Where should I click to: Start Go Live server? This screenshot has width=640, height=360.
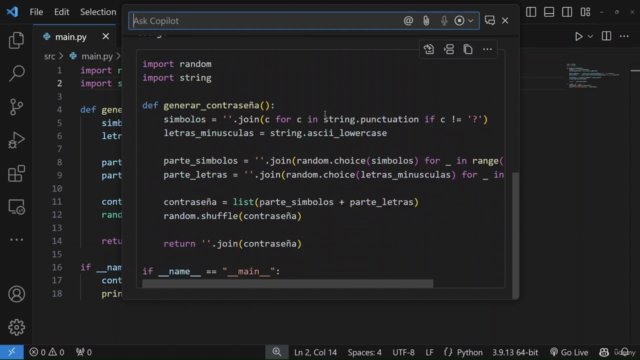pyautogui.click(x=569, y=352)
